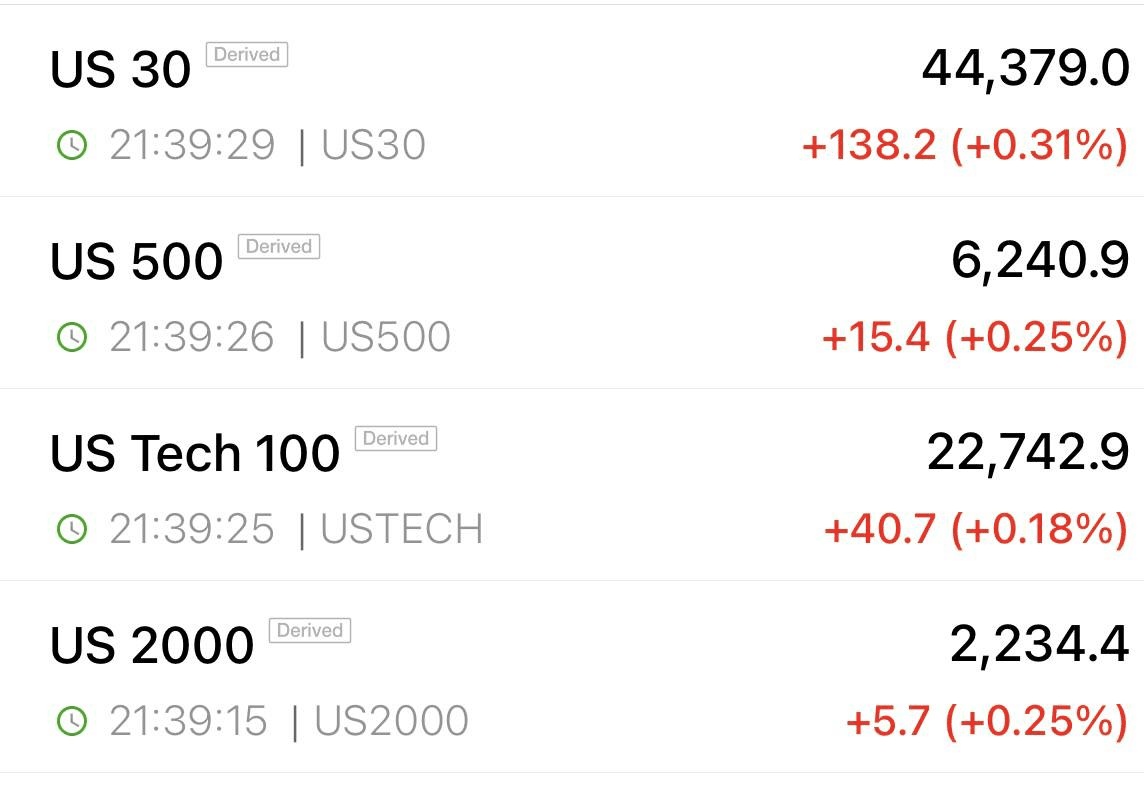Open the US 30 index row
Viewport: 1144px width, 785px height.
[572, 101]
